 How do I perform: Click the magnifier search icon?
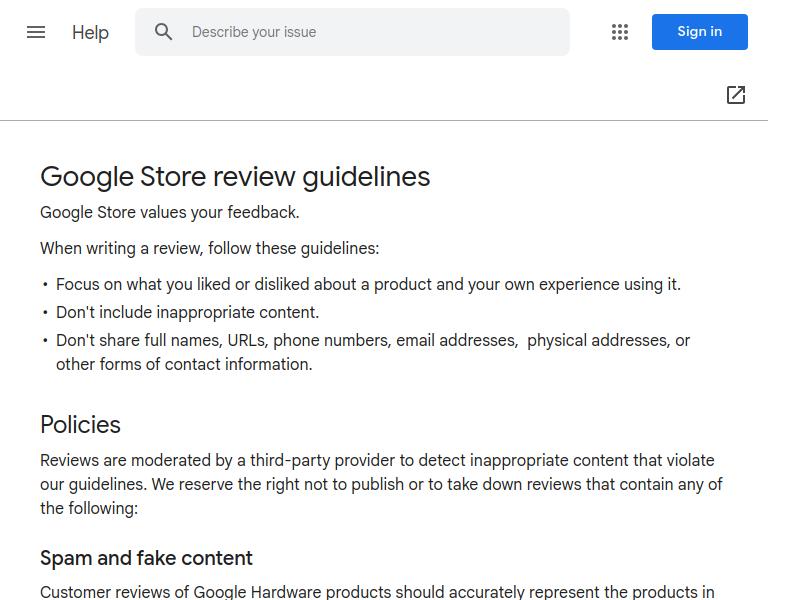pyautogui.click(x=163, y=32)
